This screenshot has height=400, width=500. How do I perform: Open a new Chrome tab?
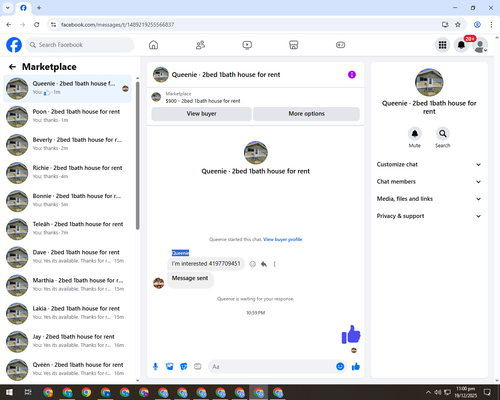point(39,8)
